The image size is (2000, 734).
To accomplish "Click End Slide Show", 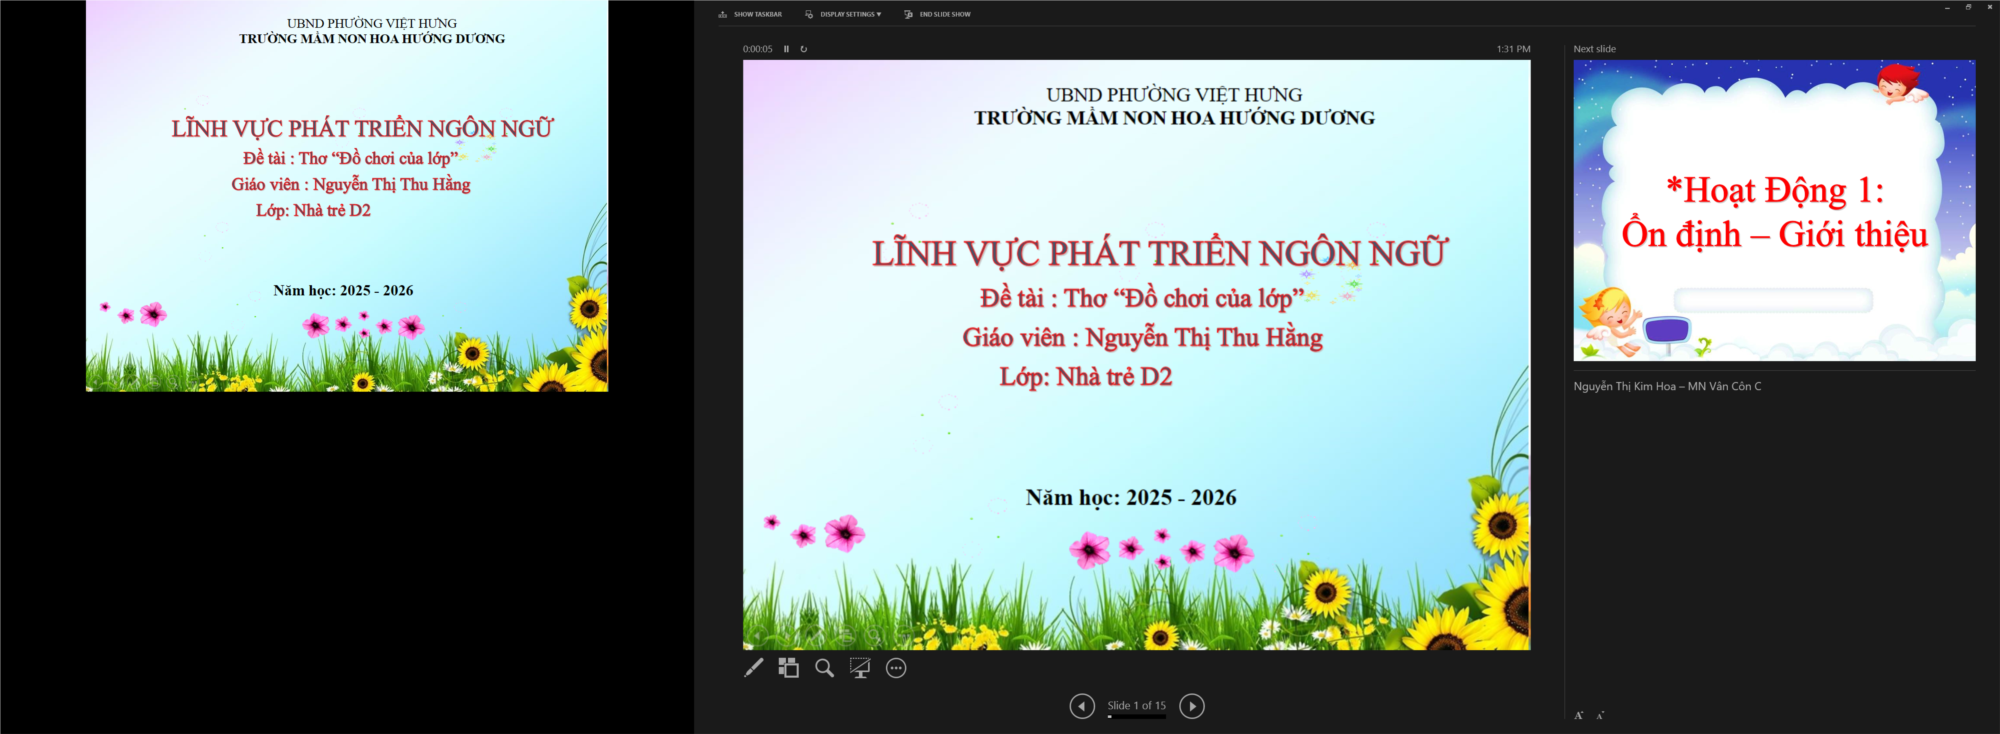I will tap(938, 15).
